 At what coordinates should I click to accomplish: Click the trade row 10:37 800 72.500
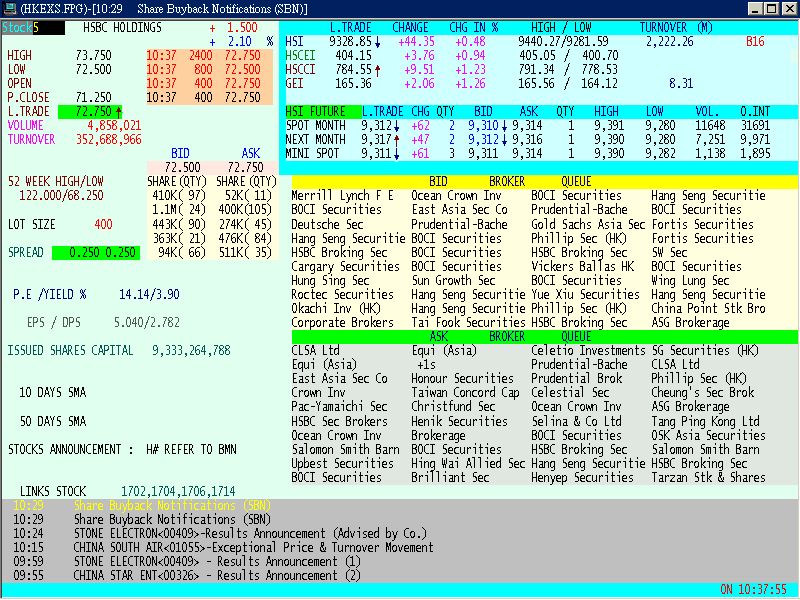tap(204, 69)
